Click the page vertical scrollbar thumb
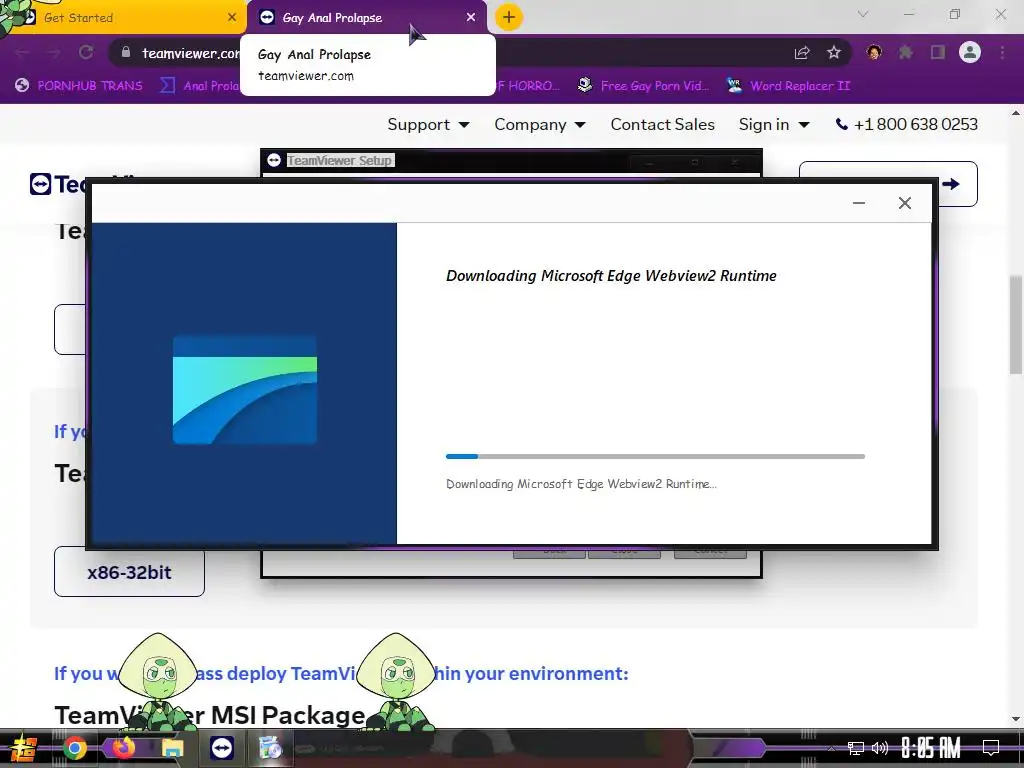Screen dimensions: 1024x768 click(1016, 325)
